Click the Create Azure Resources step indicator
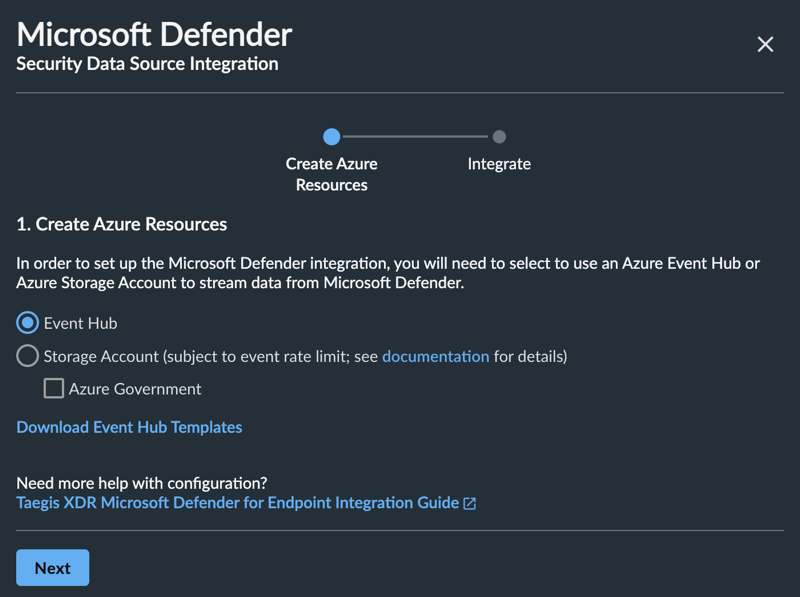The width and height of the screenshot is (800, 597). tap(332, 137)
